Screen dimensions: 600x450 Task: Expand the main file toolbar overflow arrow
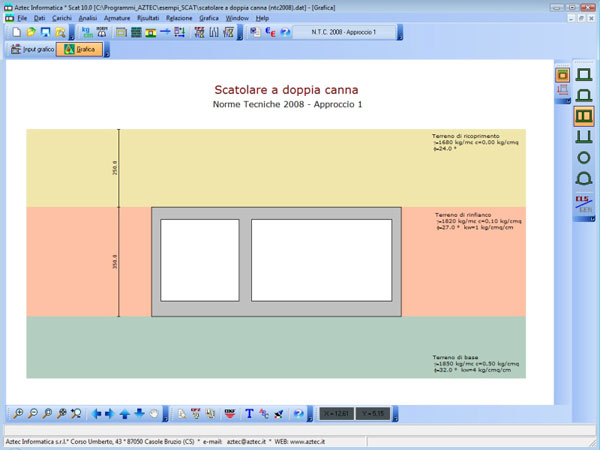pyautogui.click(x=72, y=33)
